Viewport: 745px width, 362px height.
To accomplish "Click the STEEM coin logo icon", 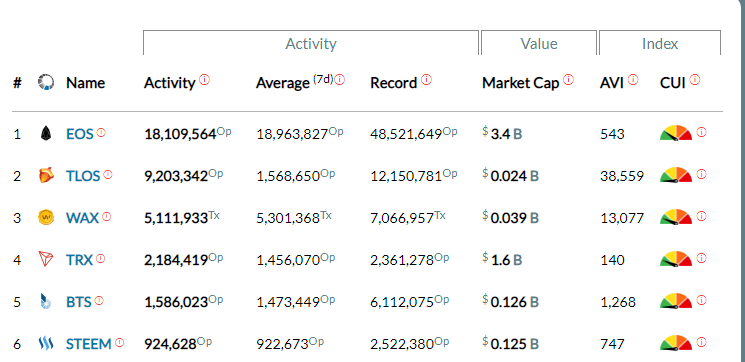I will 46,343.
